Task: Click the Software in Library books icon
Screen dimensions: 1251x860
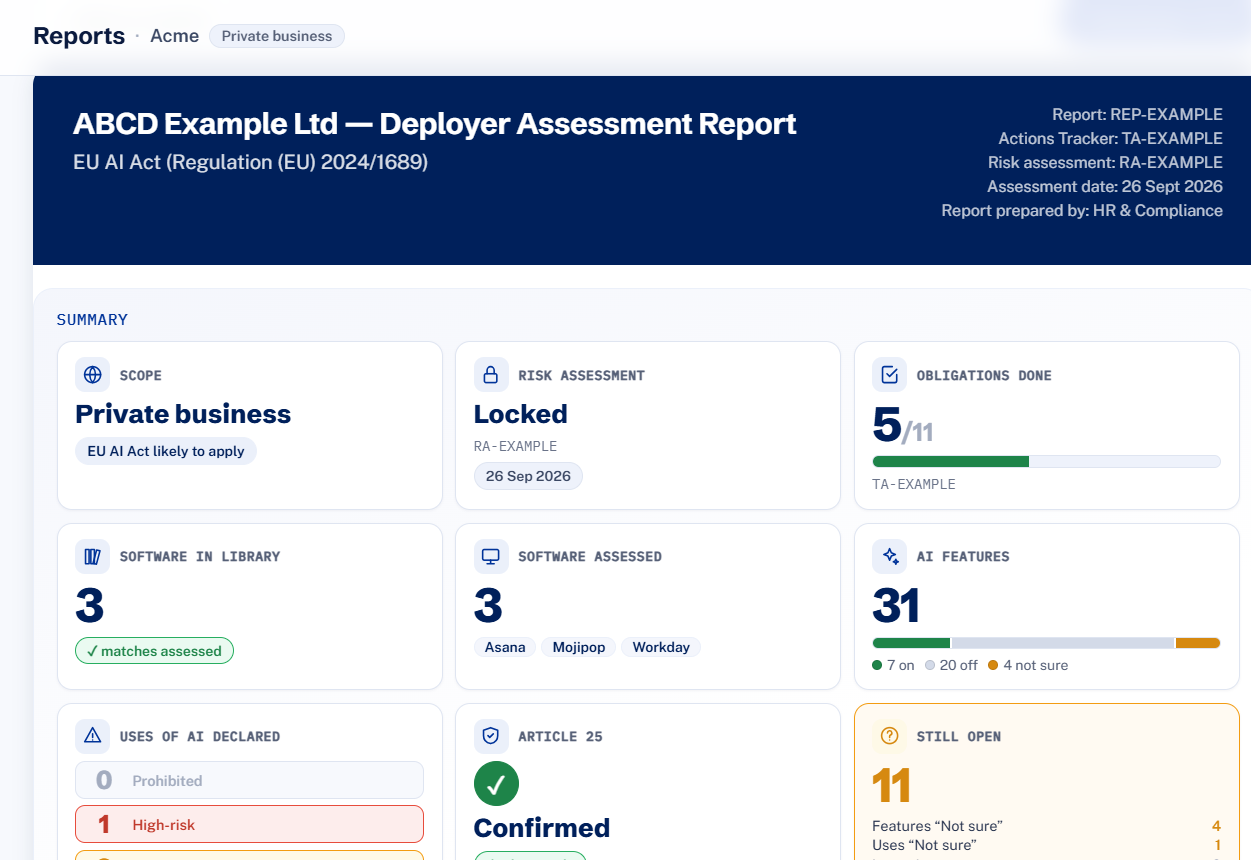Action: click(x=93, y=556)
